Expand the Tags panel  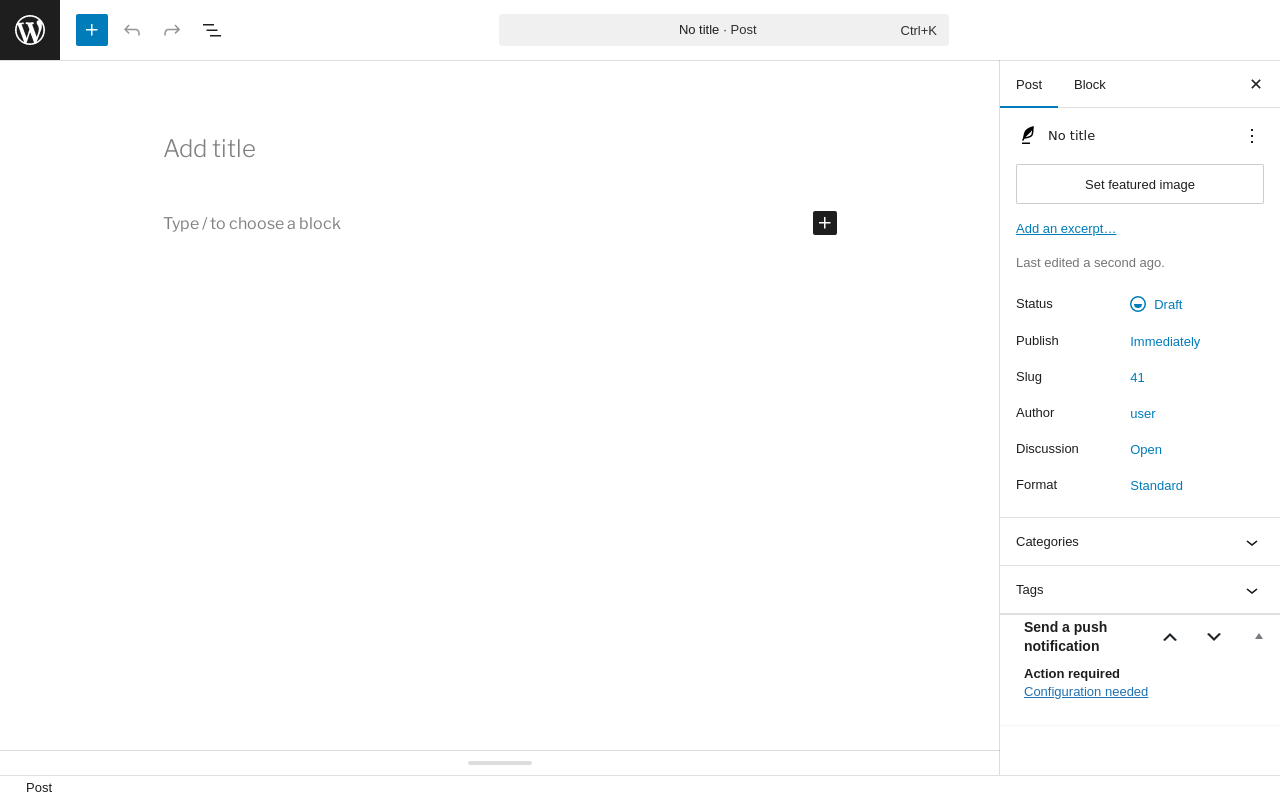pyautogui.click(x=1140, y=590)
